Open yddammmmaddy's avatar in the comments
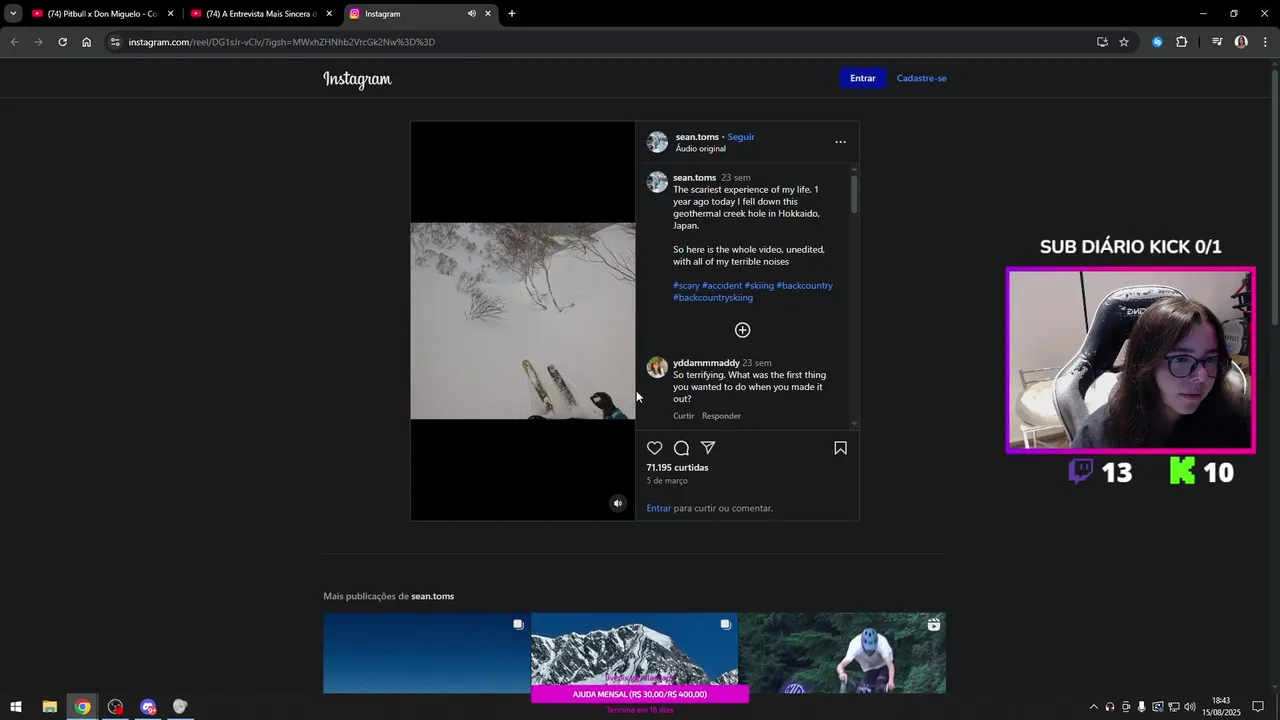Screen dimensions: 1280x720 pyautogui.click(x=657, y=367)
